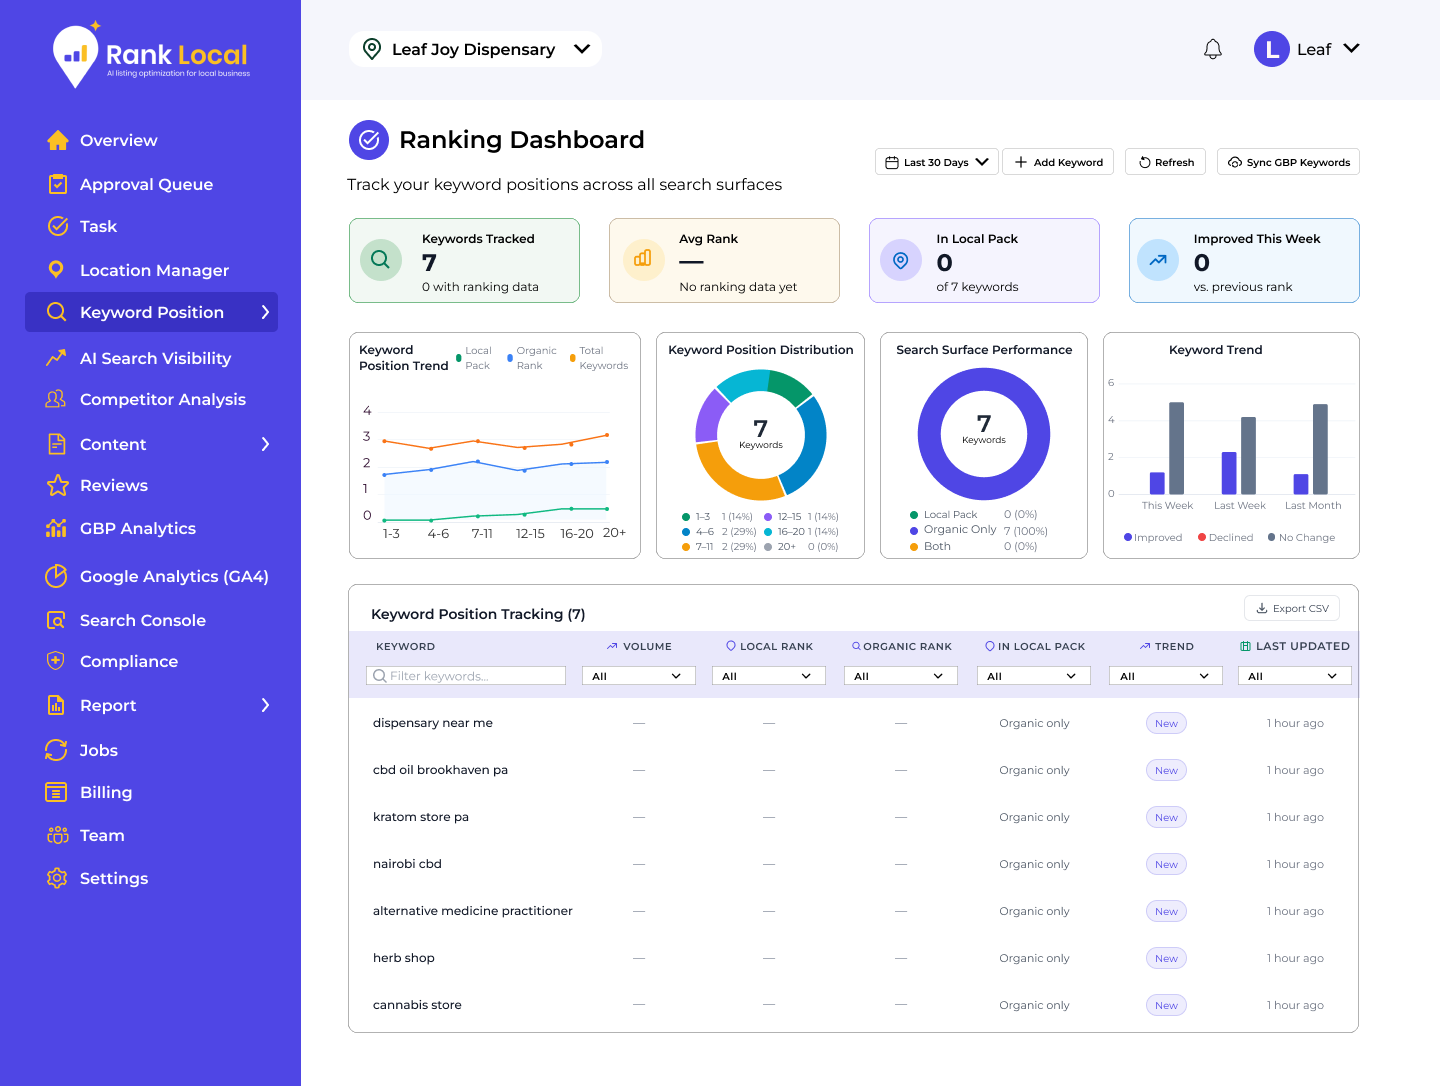Open the In Local Pack filter dropdown

tap(1034, 676)
